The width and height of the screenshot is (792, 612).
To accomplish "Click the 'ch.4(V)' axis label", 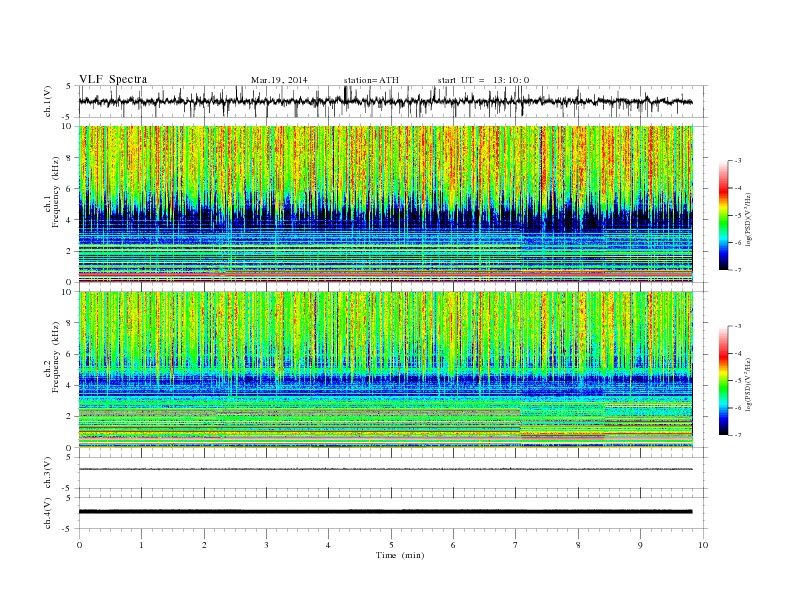I will (48, 513).
